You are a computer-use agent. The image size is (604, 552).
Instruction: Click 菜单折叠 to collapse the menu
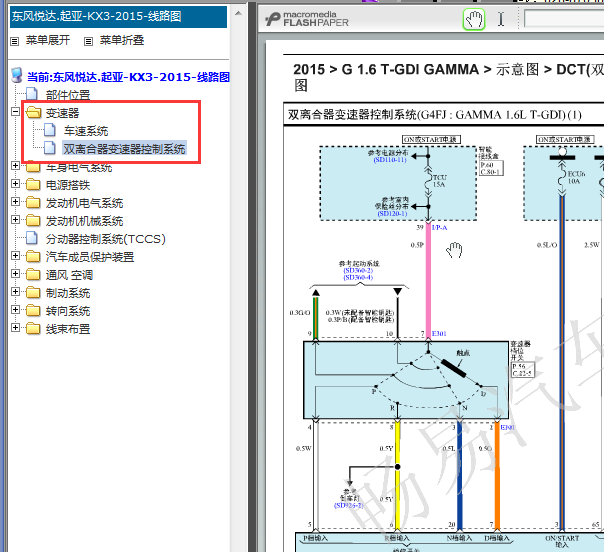(x=122, y=40)
